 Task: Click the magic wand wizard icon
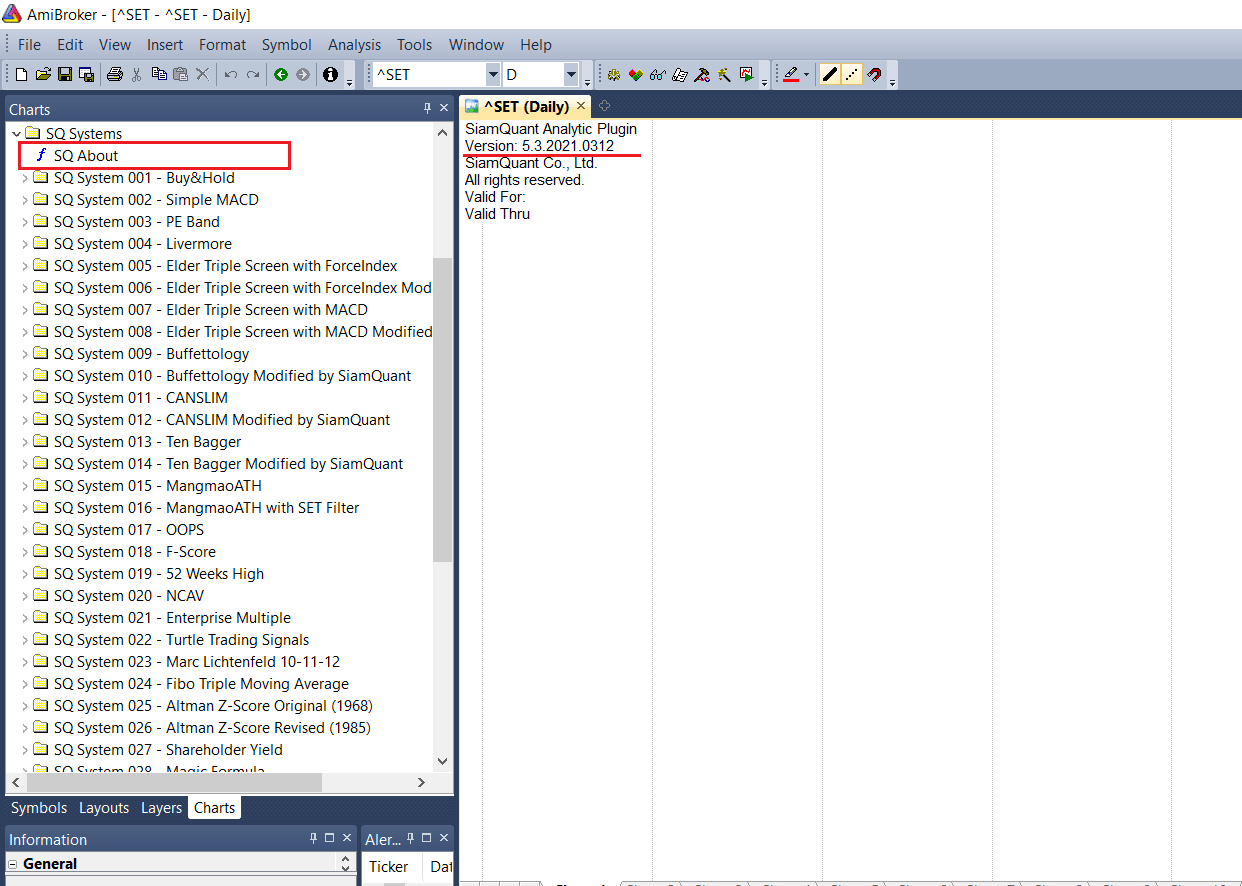tap(724, 75)
